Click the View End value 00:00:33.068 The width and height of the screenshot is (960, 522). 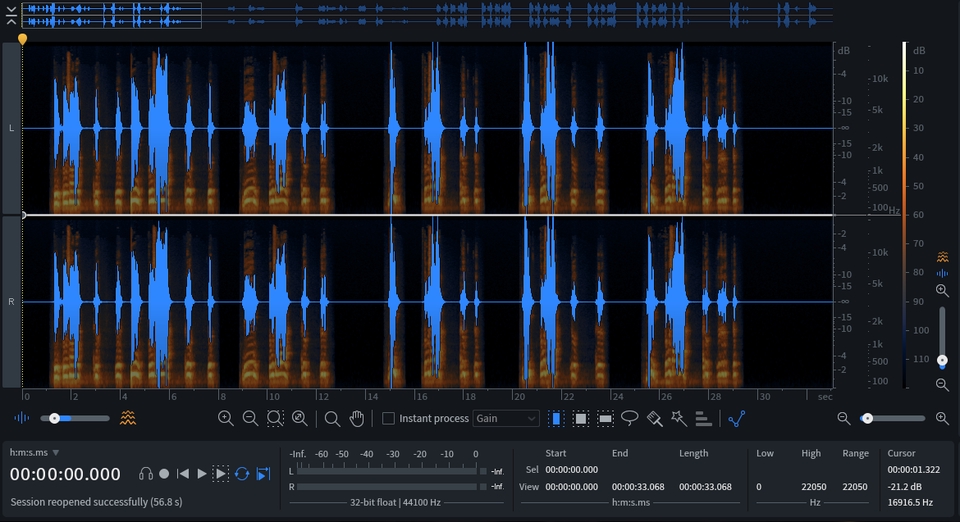(638, 487)
